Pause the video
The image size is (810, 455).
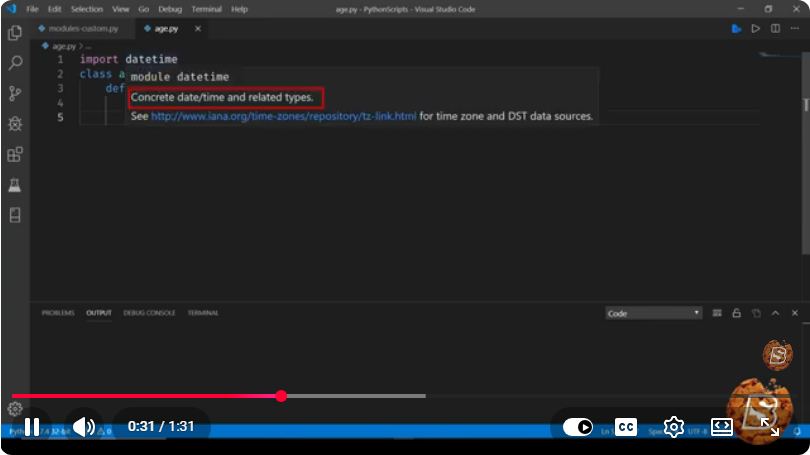(32, 427)
